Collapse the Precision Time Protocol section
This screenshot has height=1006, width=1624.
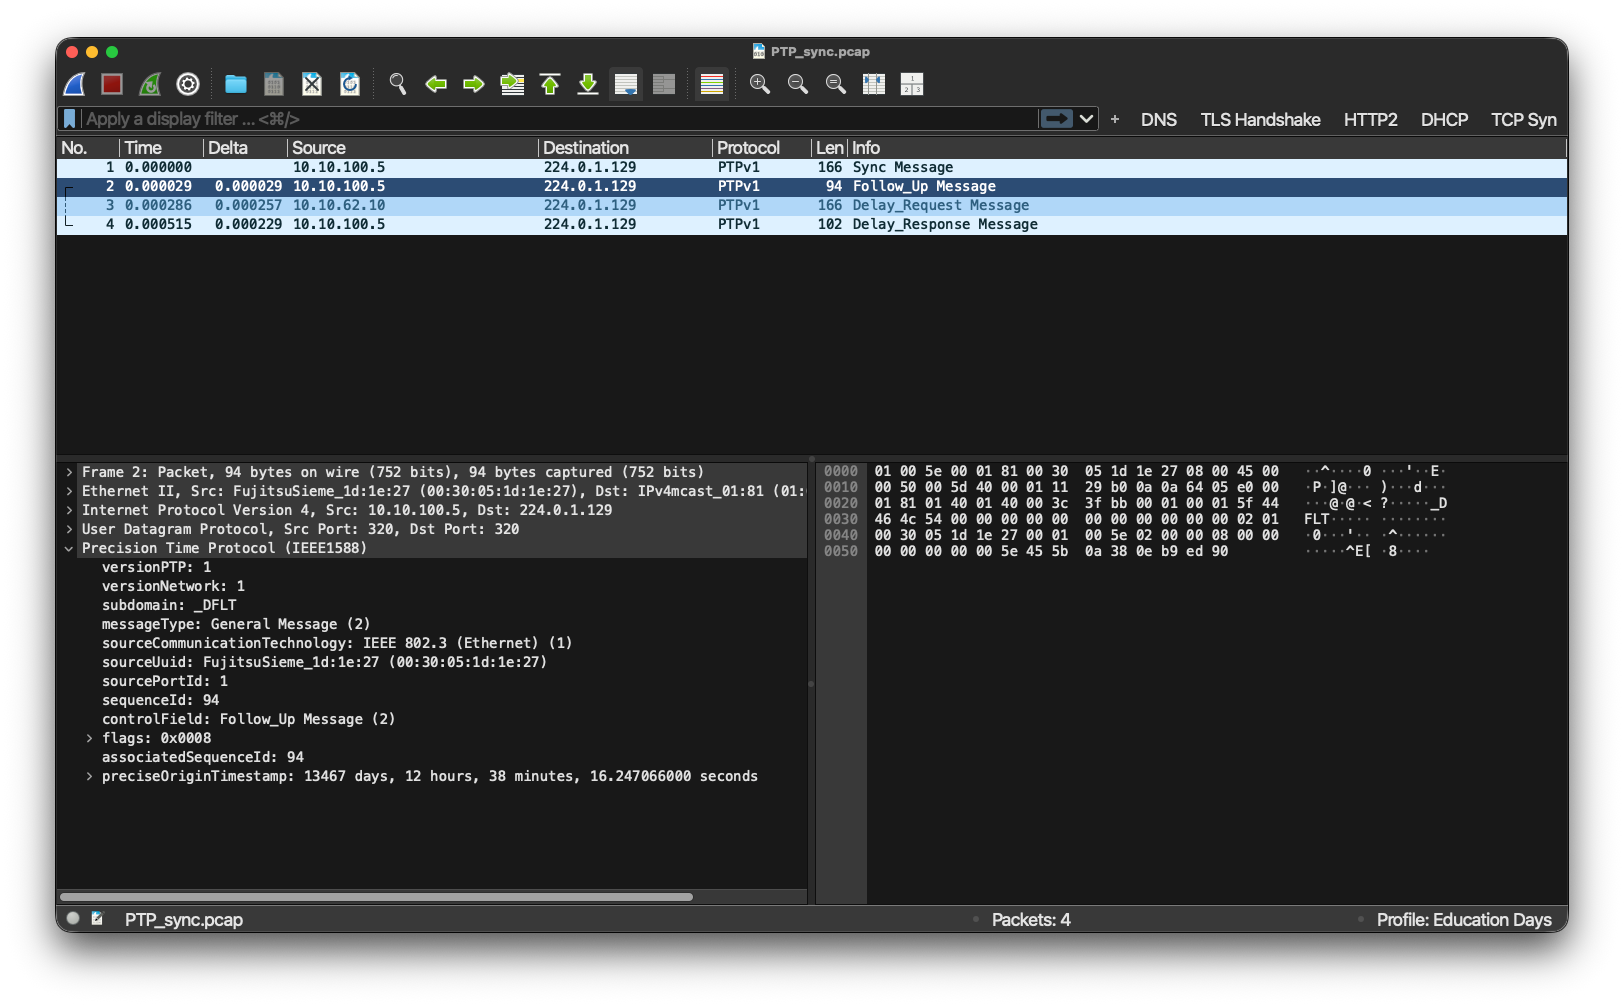pos(69,548)
